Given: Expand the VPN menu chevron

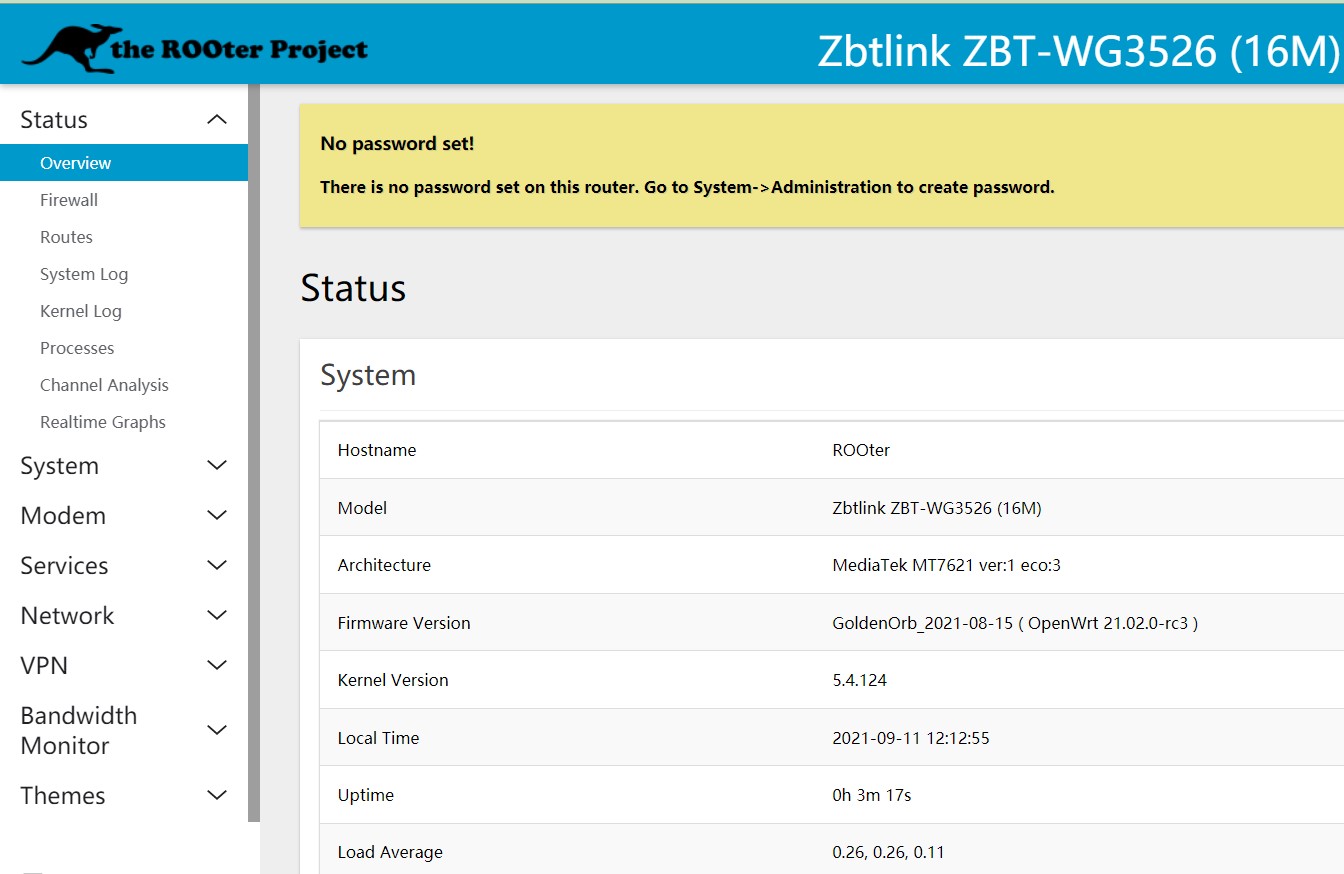Looking at the screenshot, I should coord(217,666).
